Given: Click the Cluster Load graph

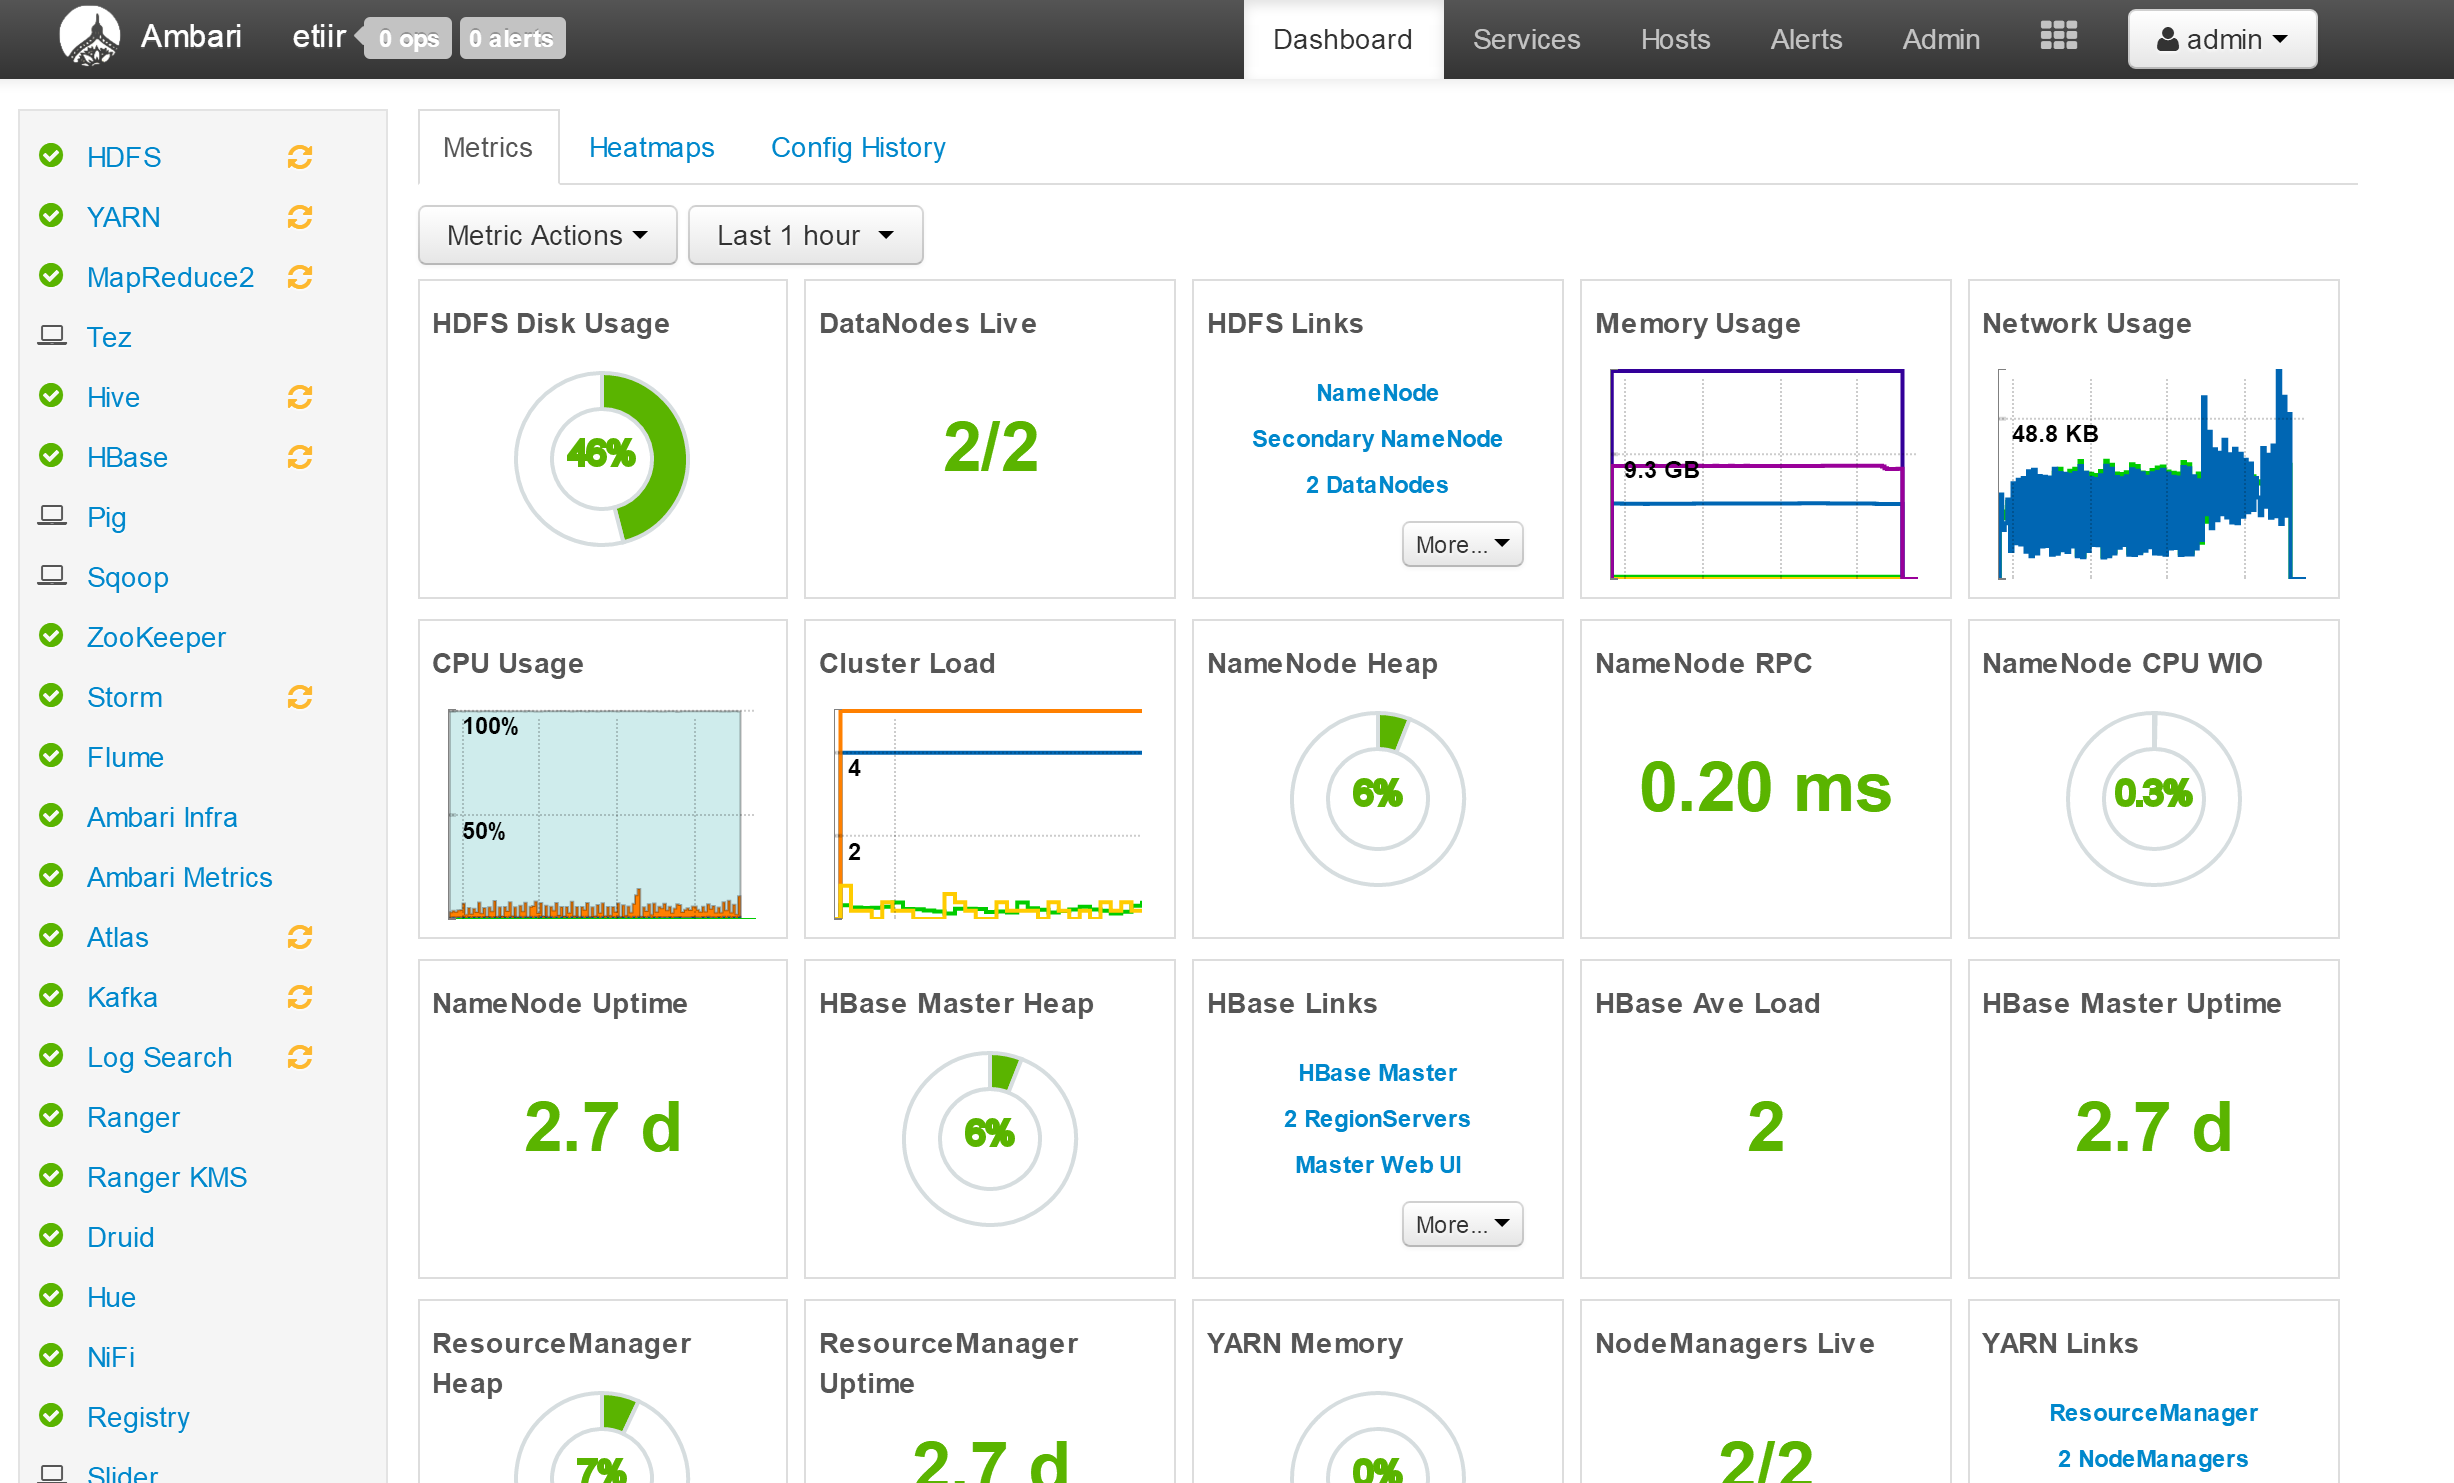Looking at the screenshot, I should coord(989,814).
